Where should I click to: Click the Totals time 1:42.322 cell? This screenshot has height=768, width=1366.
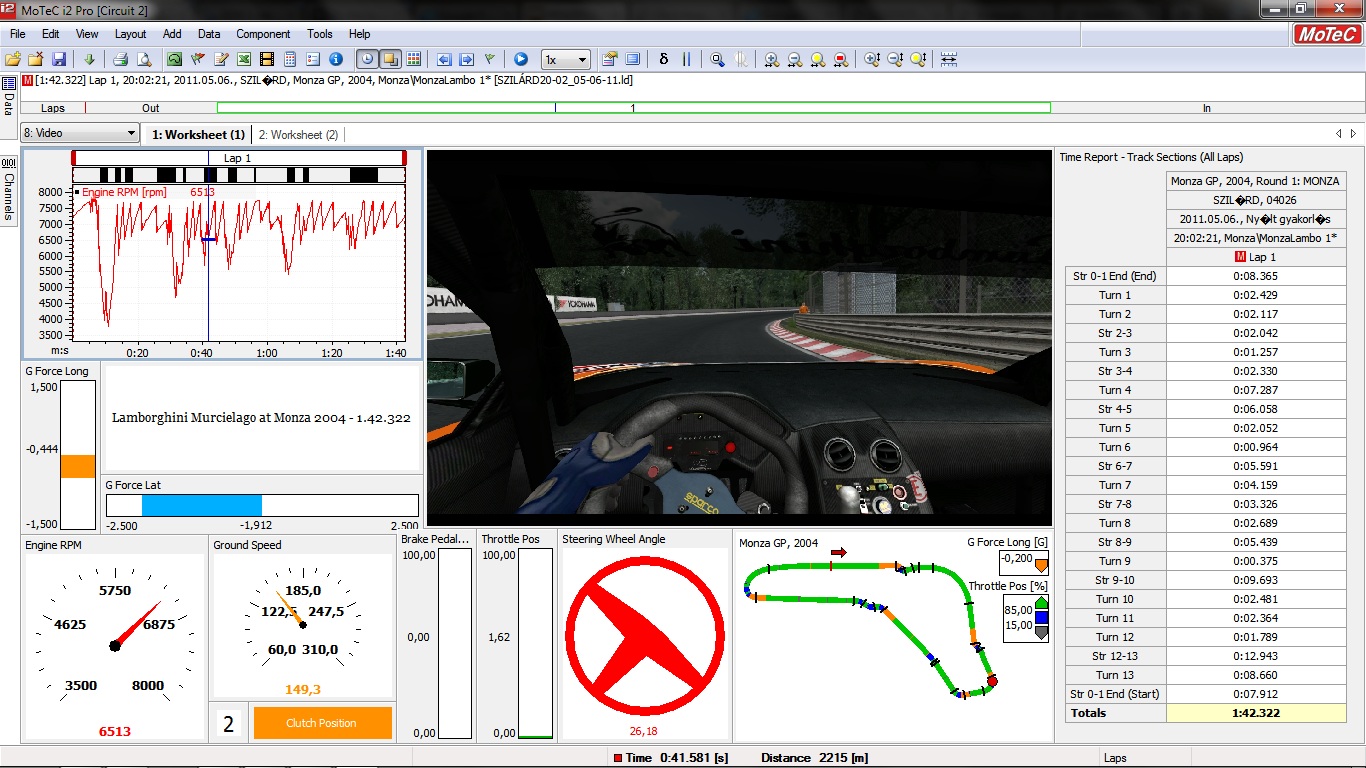1256,713
